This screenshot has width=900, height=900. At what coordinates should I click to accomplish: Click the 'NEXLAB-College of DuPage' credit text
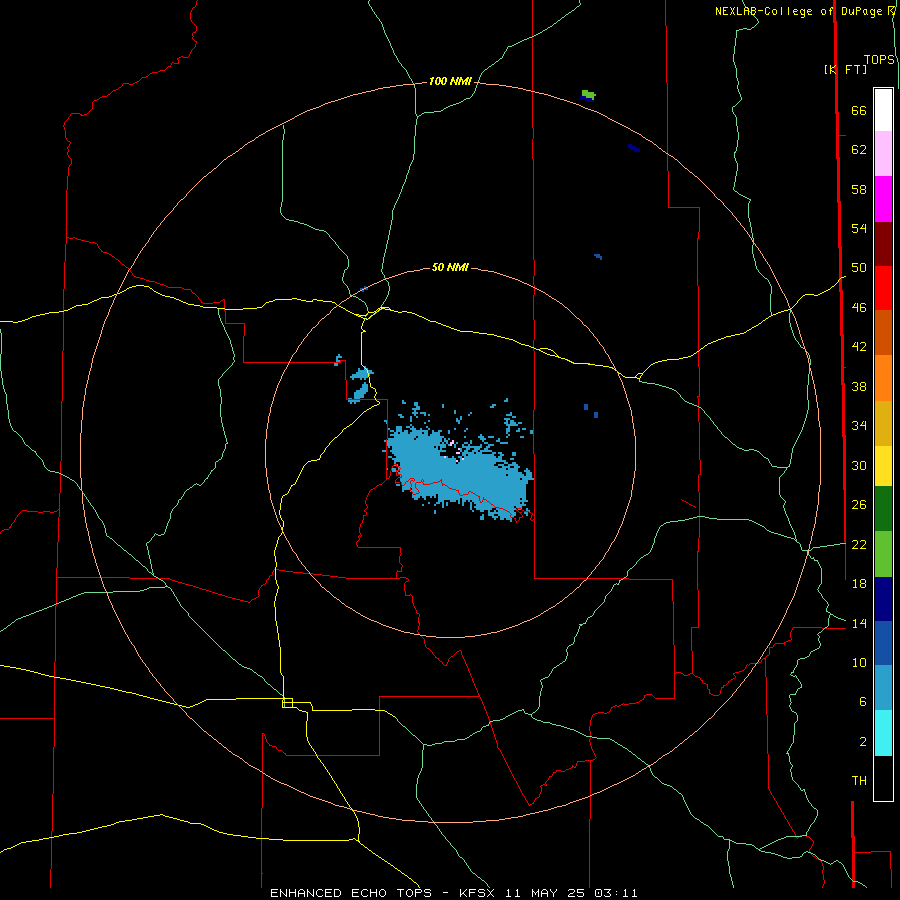tap(798, 11)
